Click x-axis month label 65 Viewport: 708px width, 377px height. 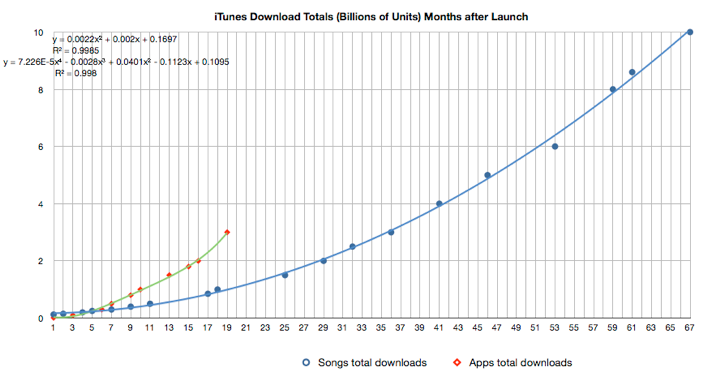(670, 328)
